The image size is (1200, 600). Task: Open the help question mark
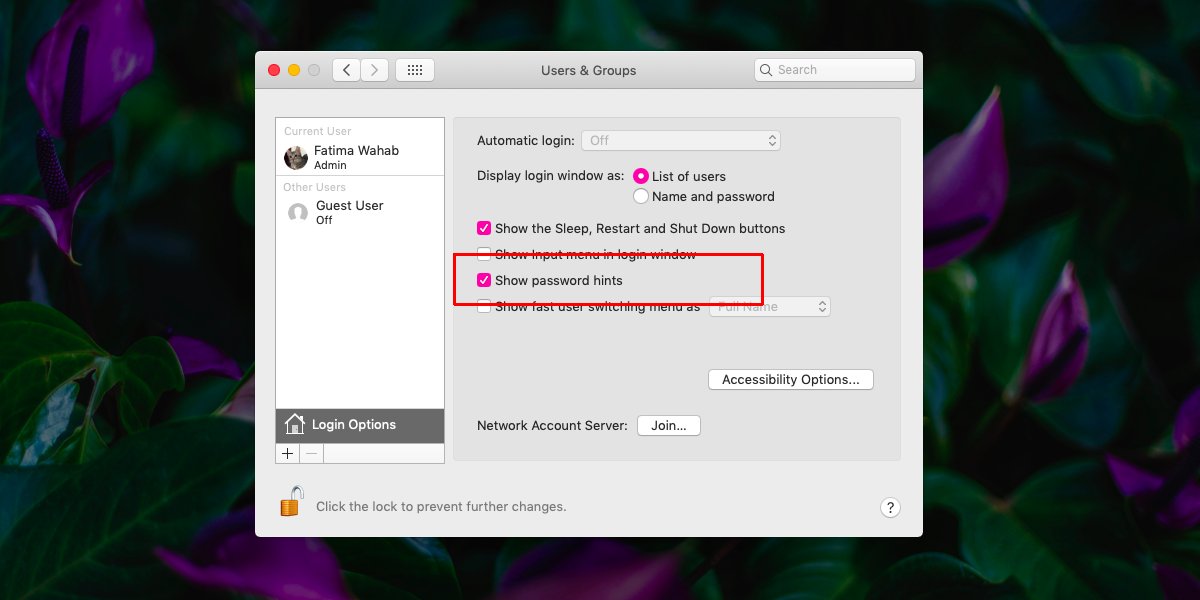(890, 507)
